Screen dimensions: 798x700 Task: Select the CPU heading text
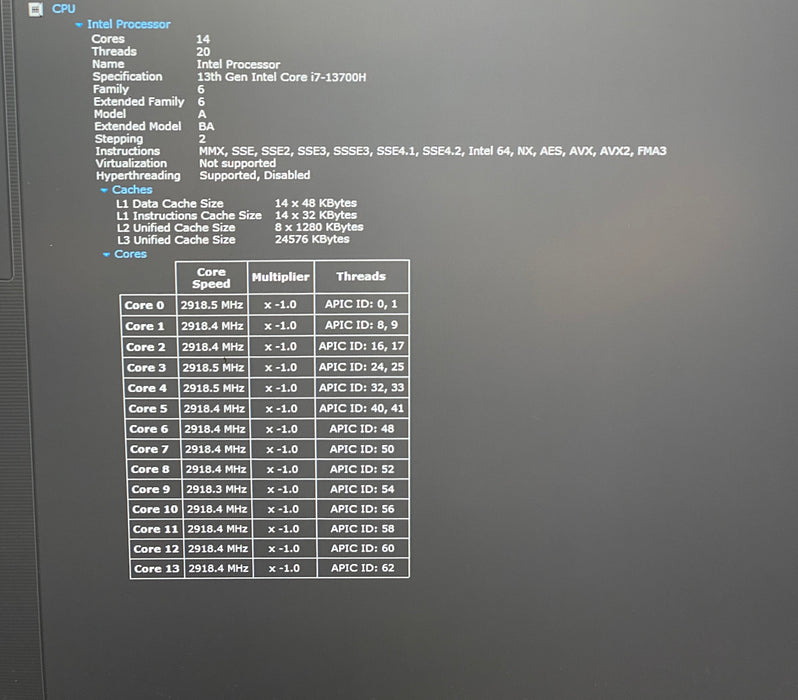64,9
